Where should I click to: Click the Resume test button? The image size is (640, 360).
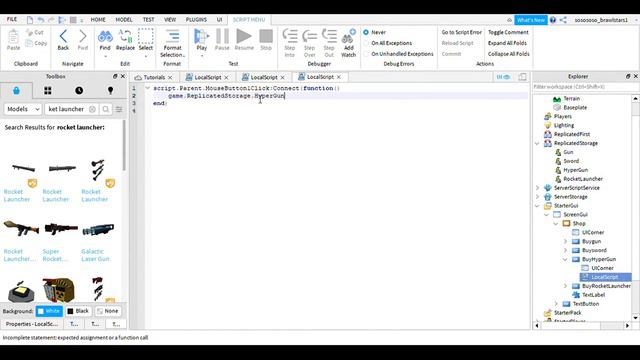[x=244, y=36]
